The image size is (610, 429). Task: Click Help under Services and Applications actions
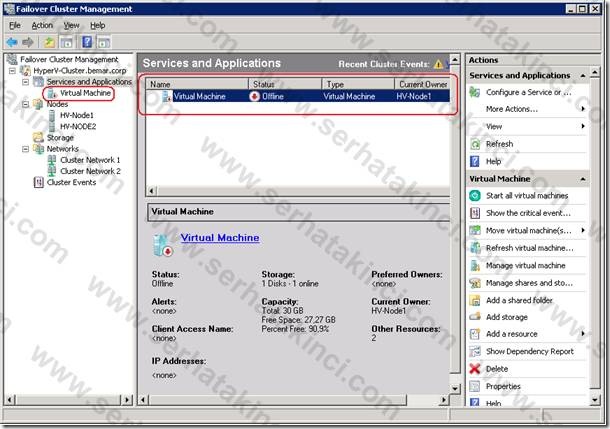[493, 161]
